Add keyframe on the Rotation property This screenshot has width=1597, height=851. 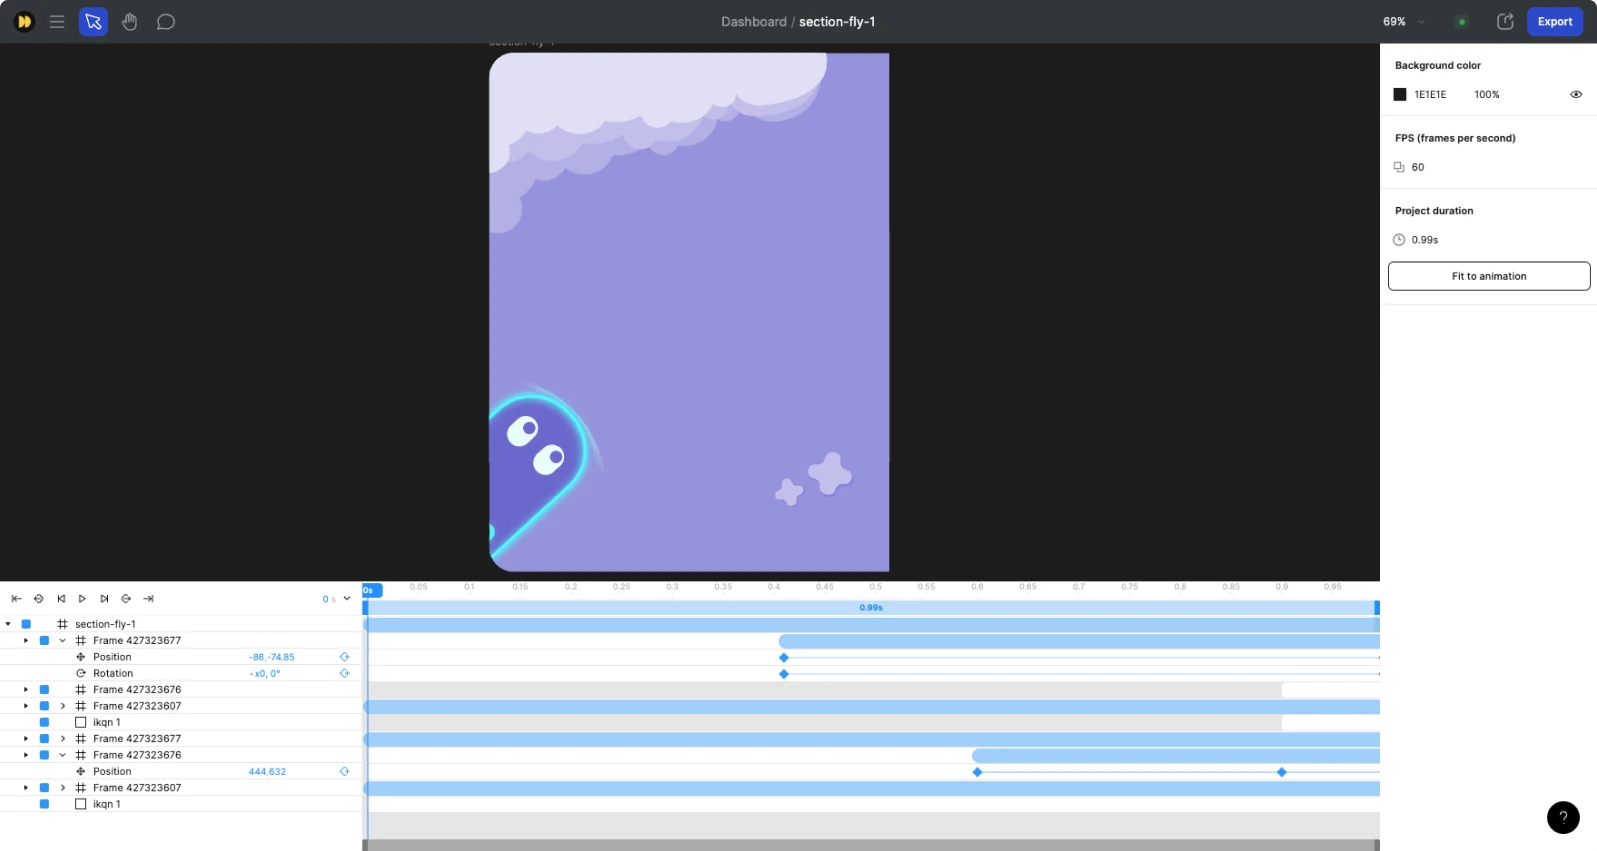click(x=344, y=674)
